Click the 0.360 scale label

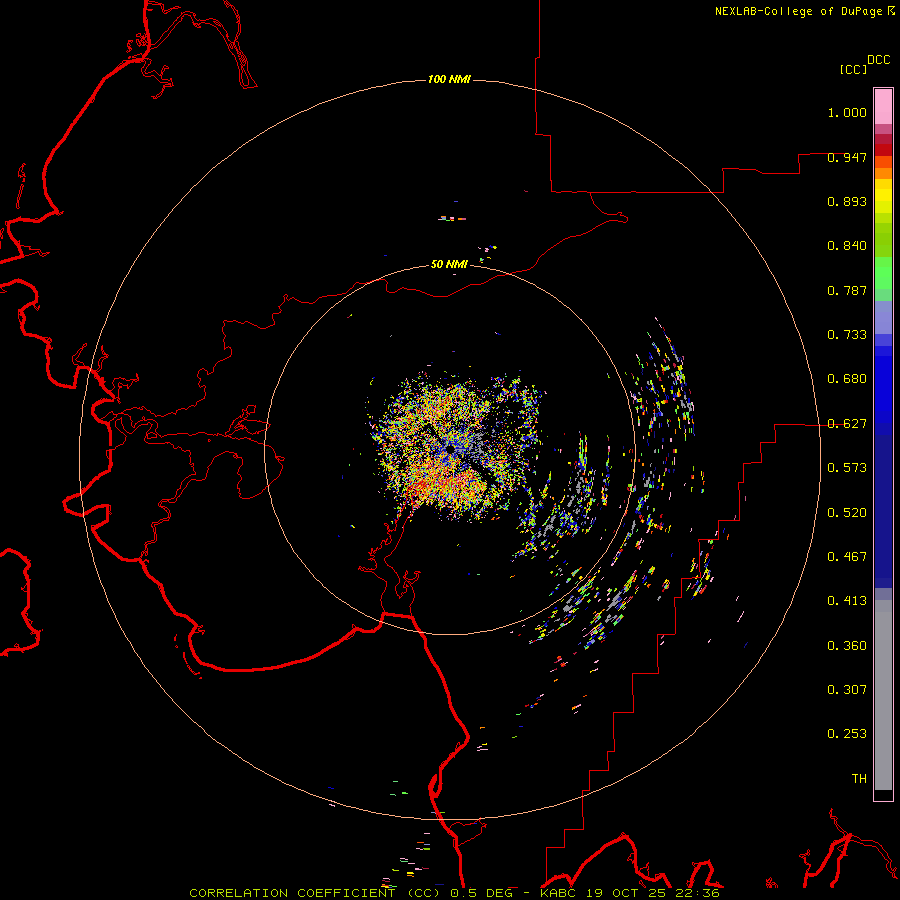pos(847,646)
